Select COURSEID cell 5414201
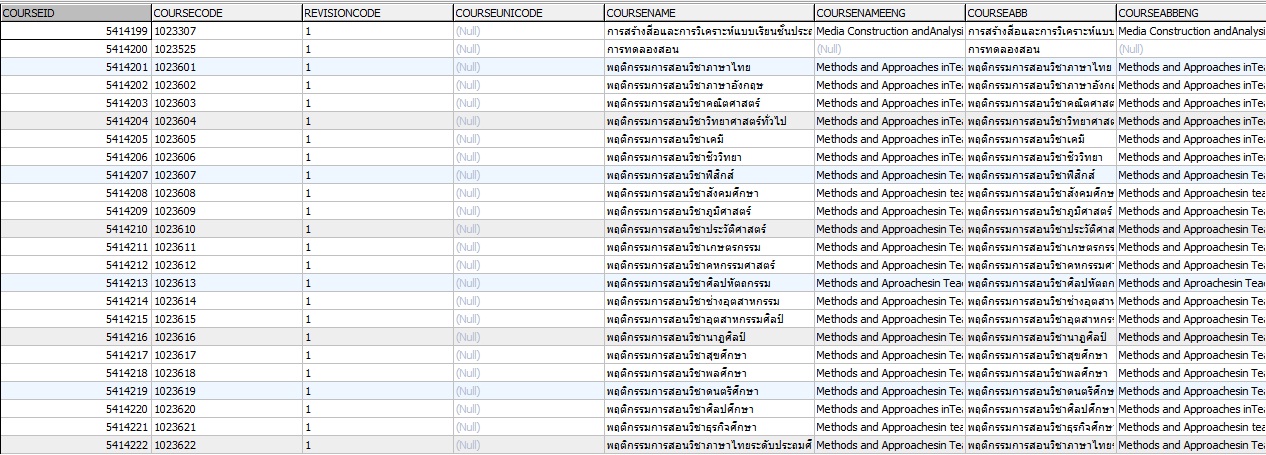The width and height of the screenshot is (1266, 455). click(x=75, y=67)
